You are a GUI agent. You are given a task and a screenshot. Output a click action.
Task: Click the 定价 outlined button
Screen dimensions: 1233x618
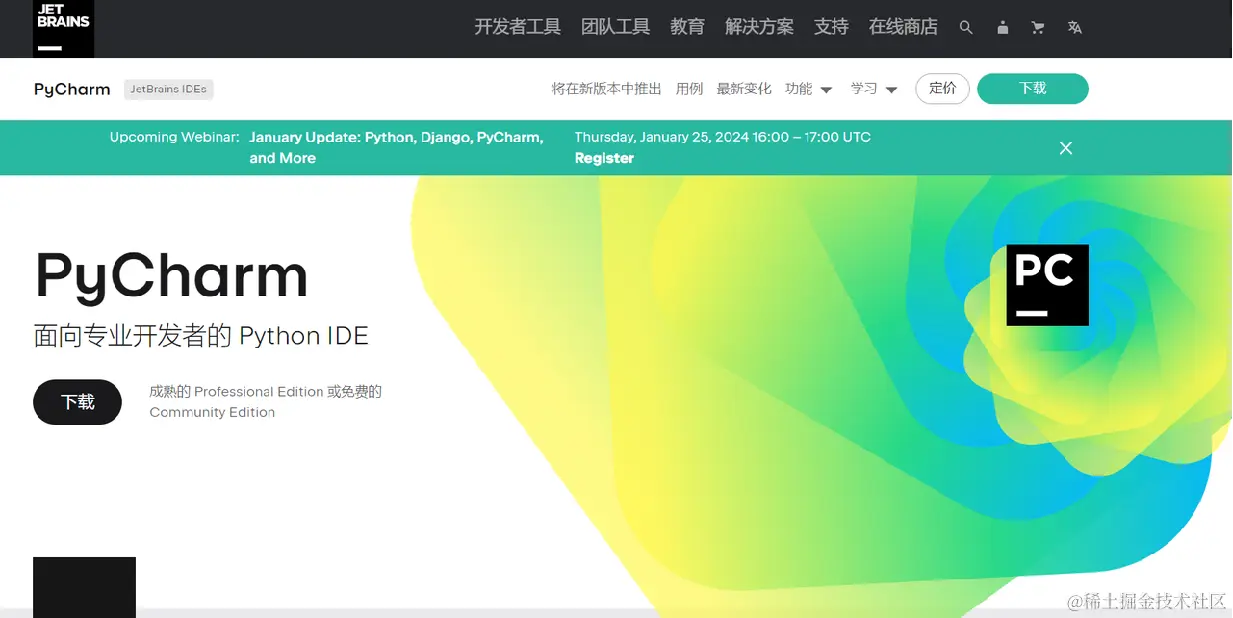942,88
